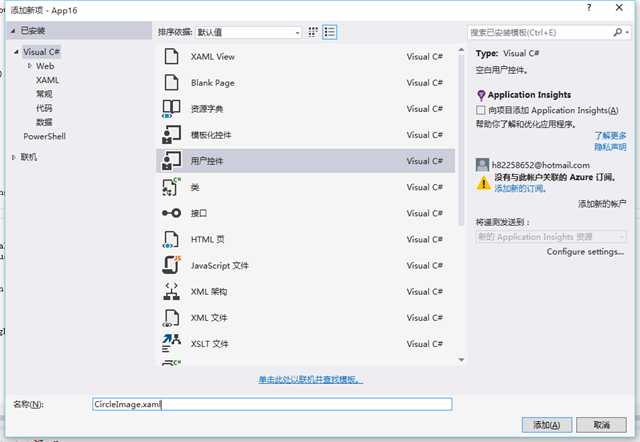Click the JavaScript 文件 template icon
The image size is (640, 442).
click(x=171, y=265)
